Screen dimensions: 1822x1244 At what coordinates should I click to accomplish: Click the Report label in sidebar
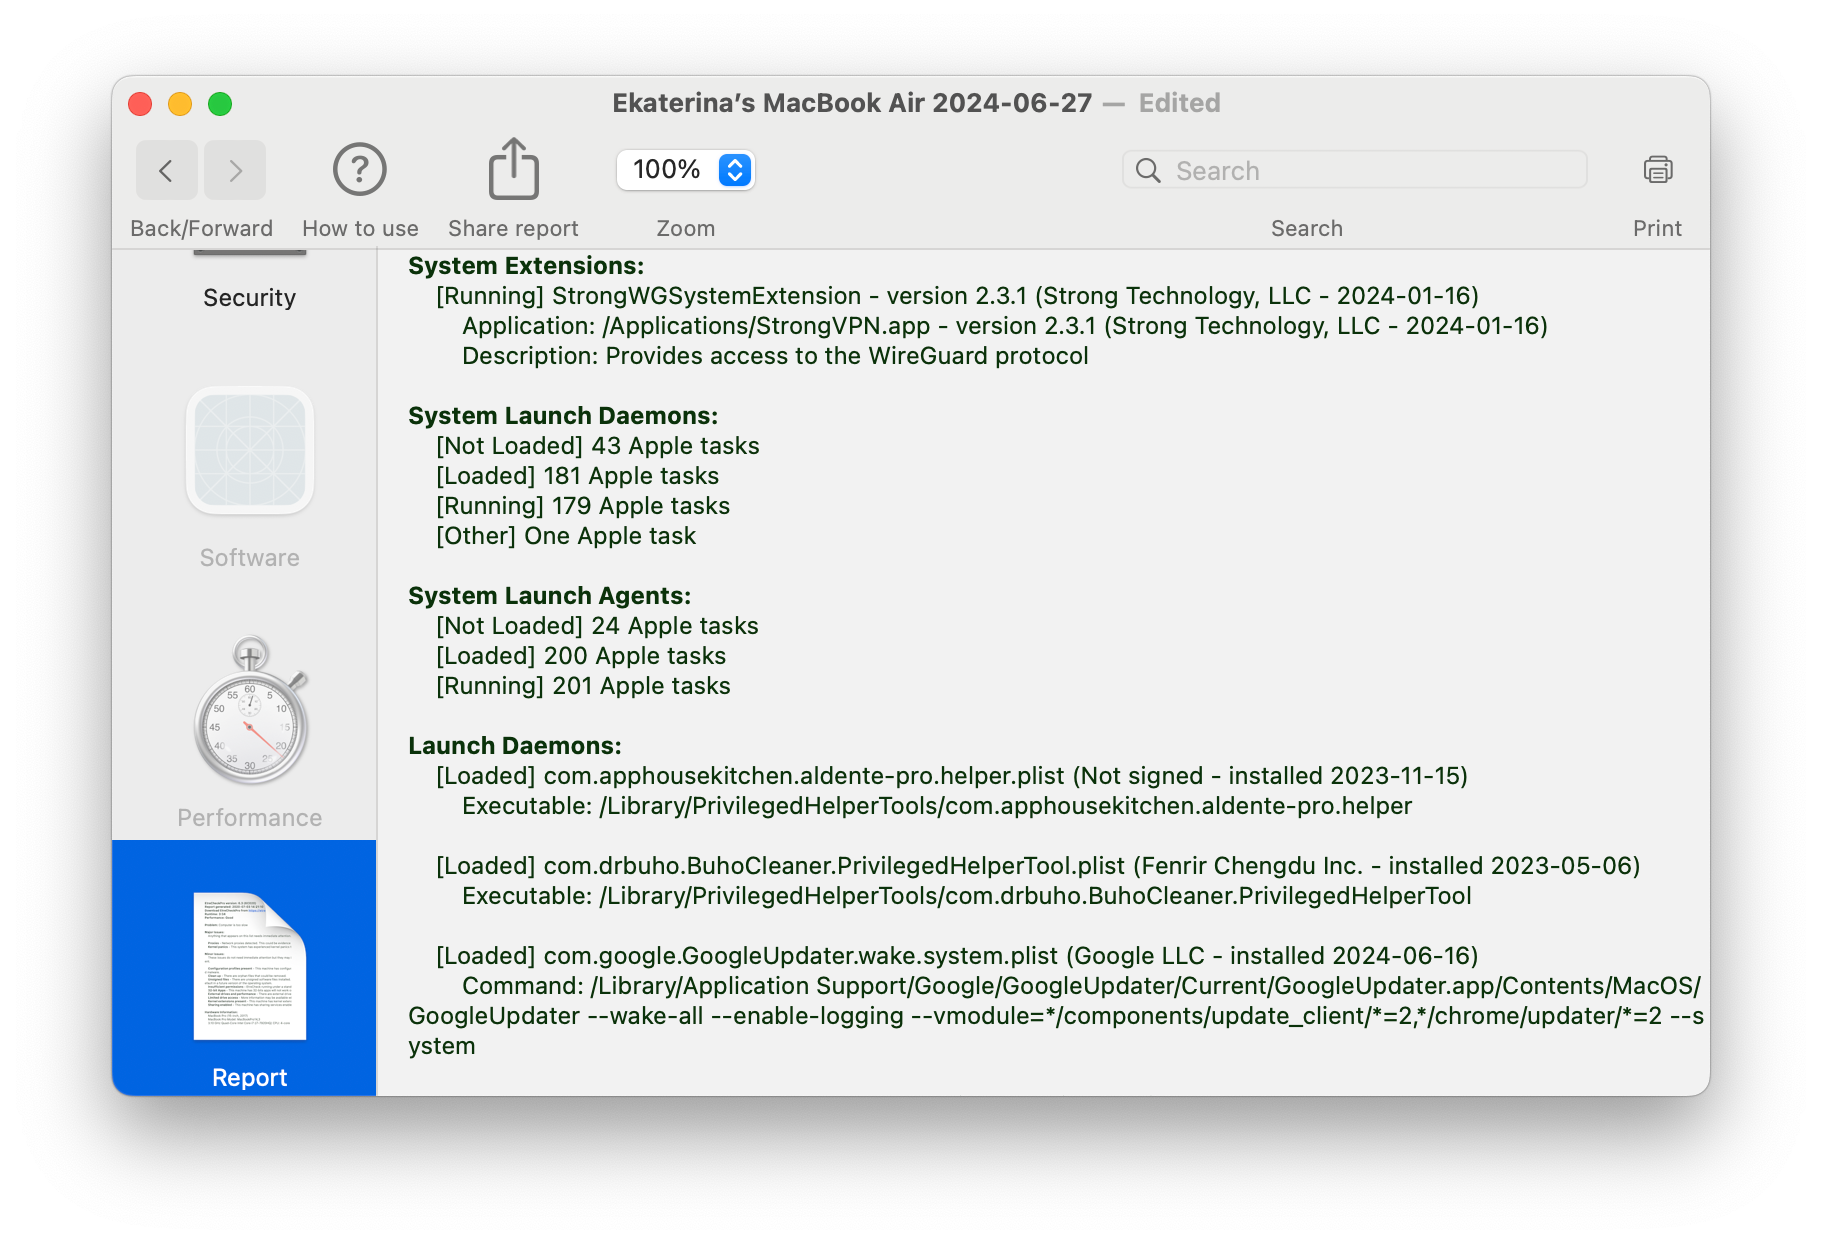coord(249,1077)
